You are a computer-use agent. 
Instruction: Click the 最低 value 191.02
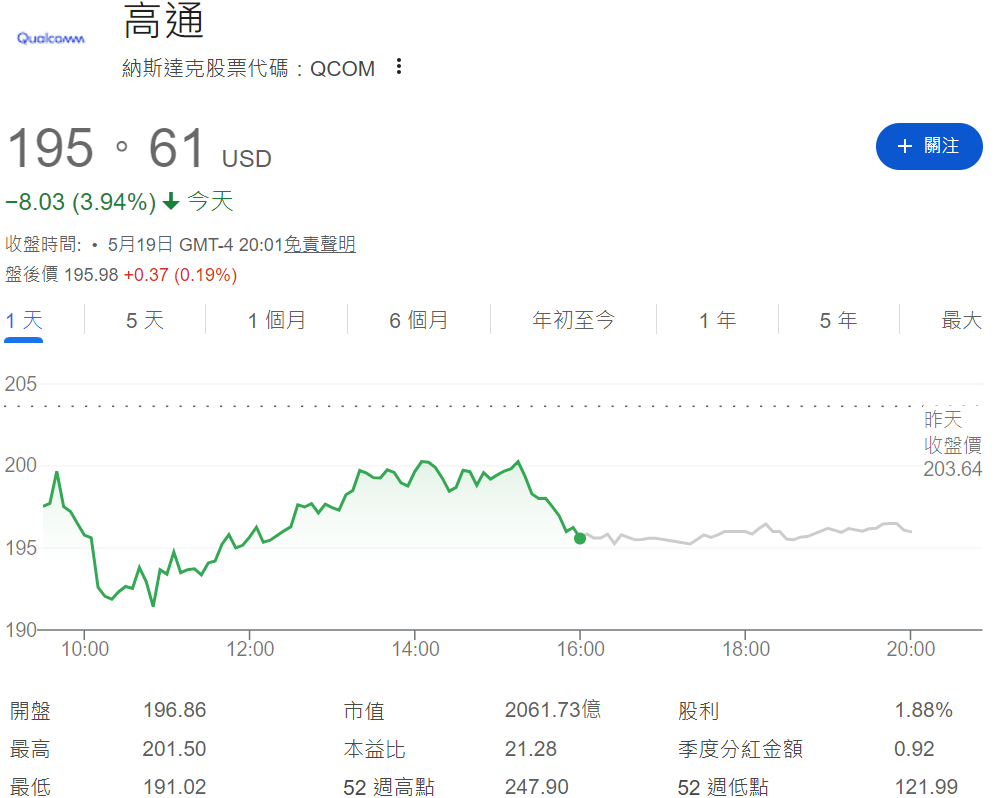pos(174,786)
